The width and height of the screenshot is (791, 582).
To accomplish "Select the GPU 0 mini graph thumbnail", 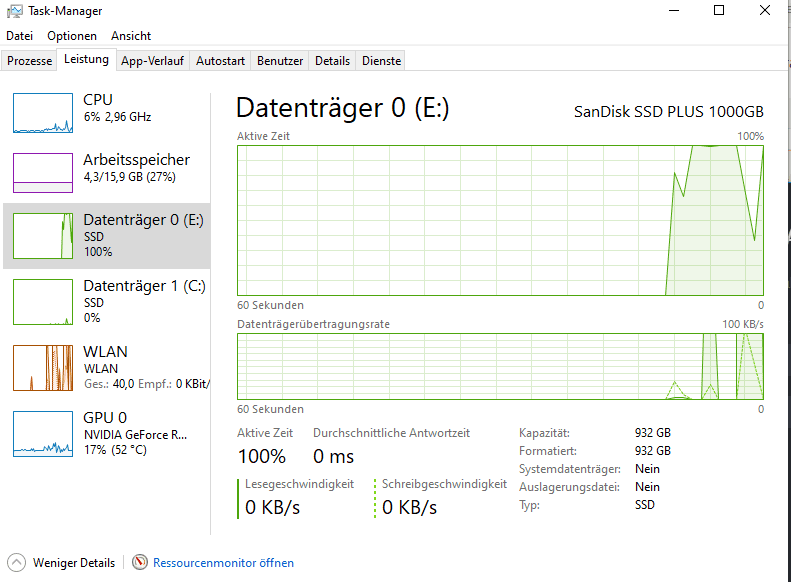I will [43, 434].
